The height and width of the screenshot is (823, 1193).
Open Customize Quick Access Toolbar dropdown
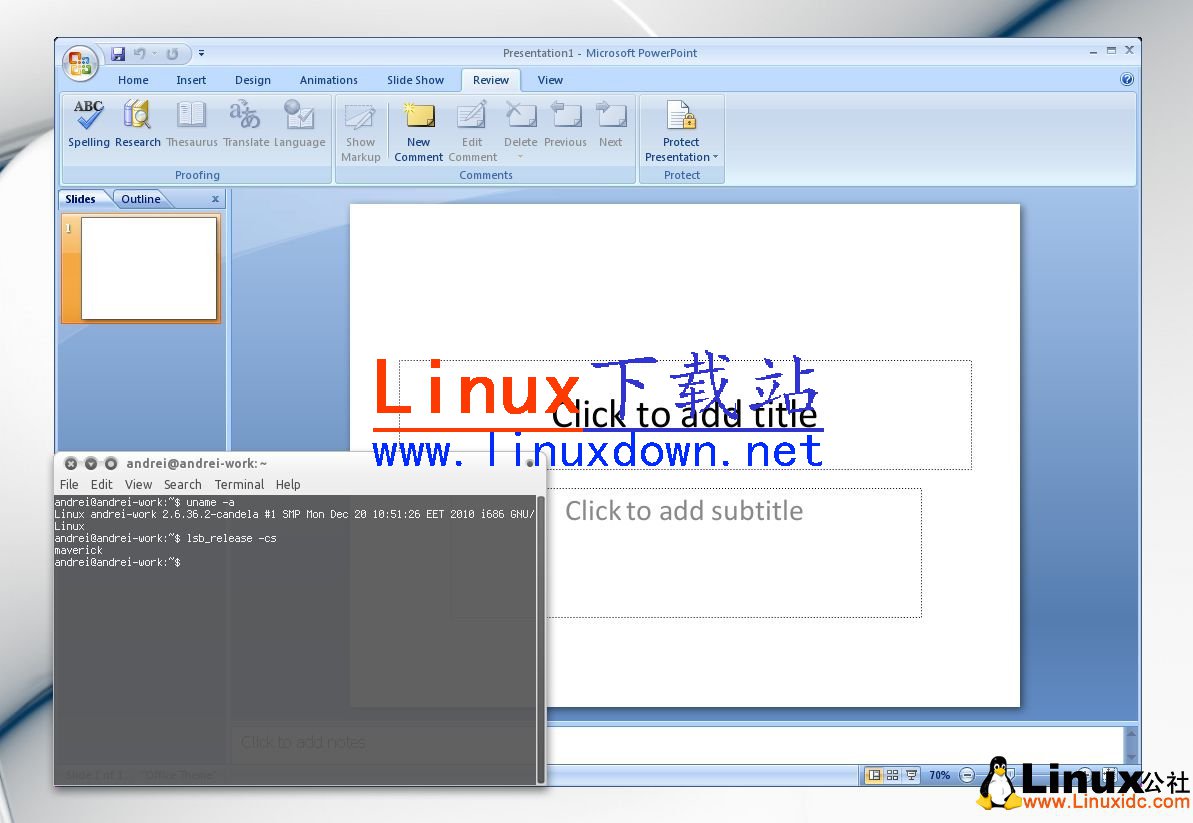click(202, 53)
